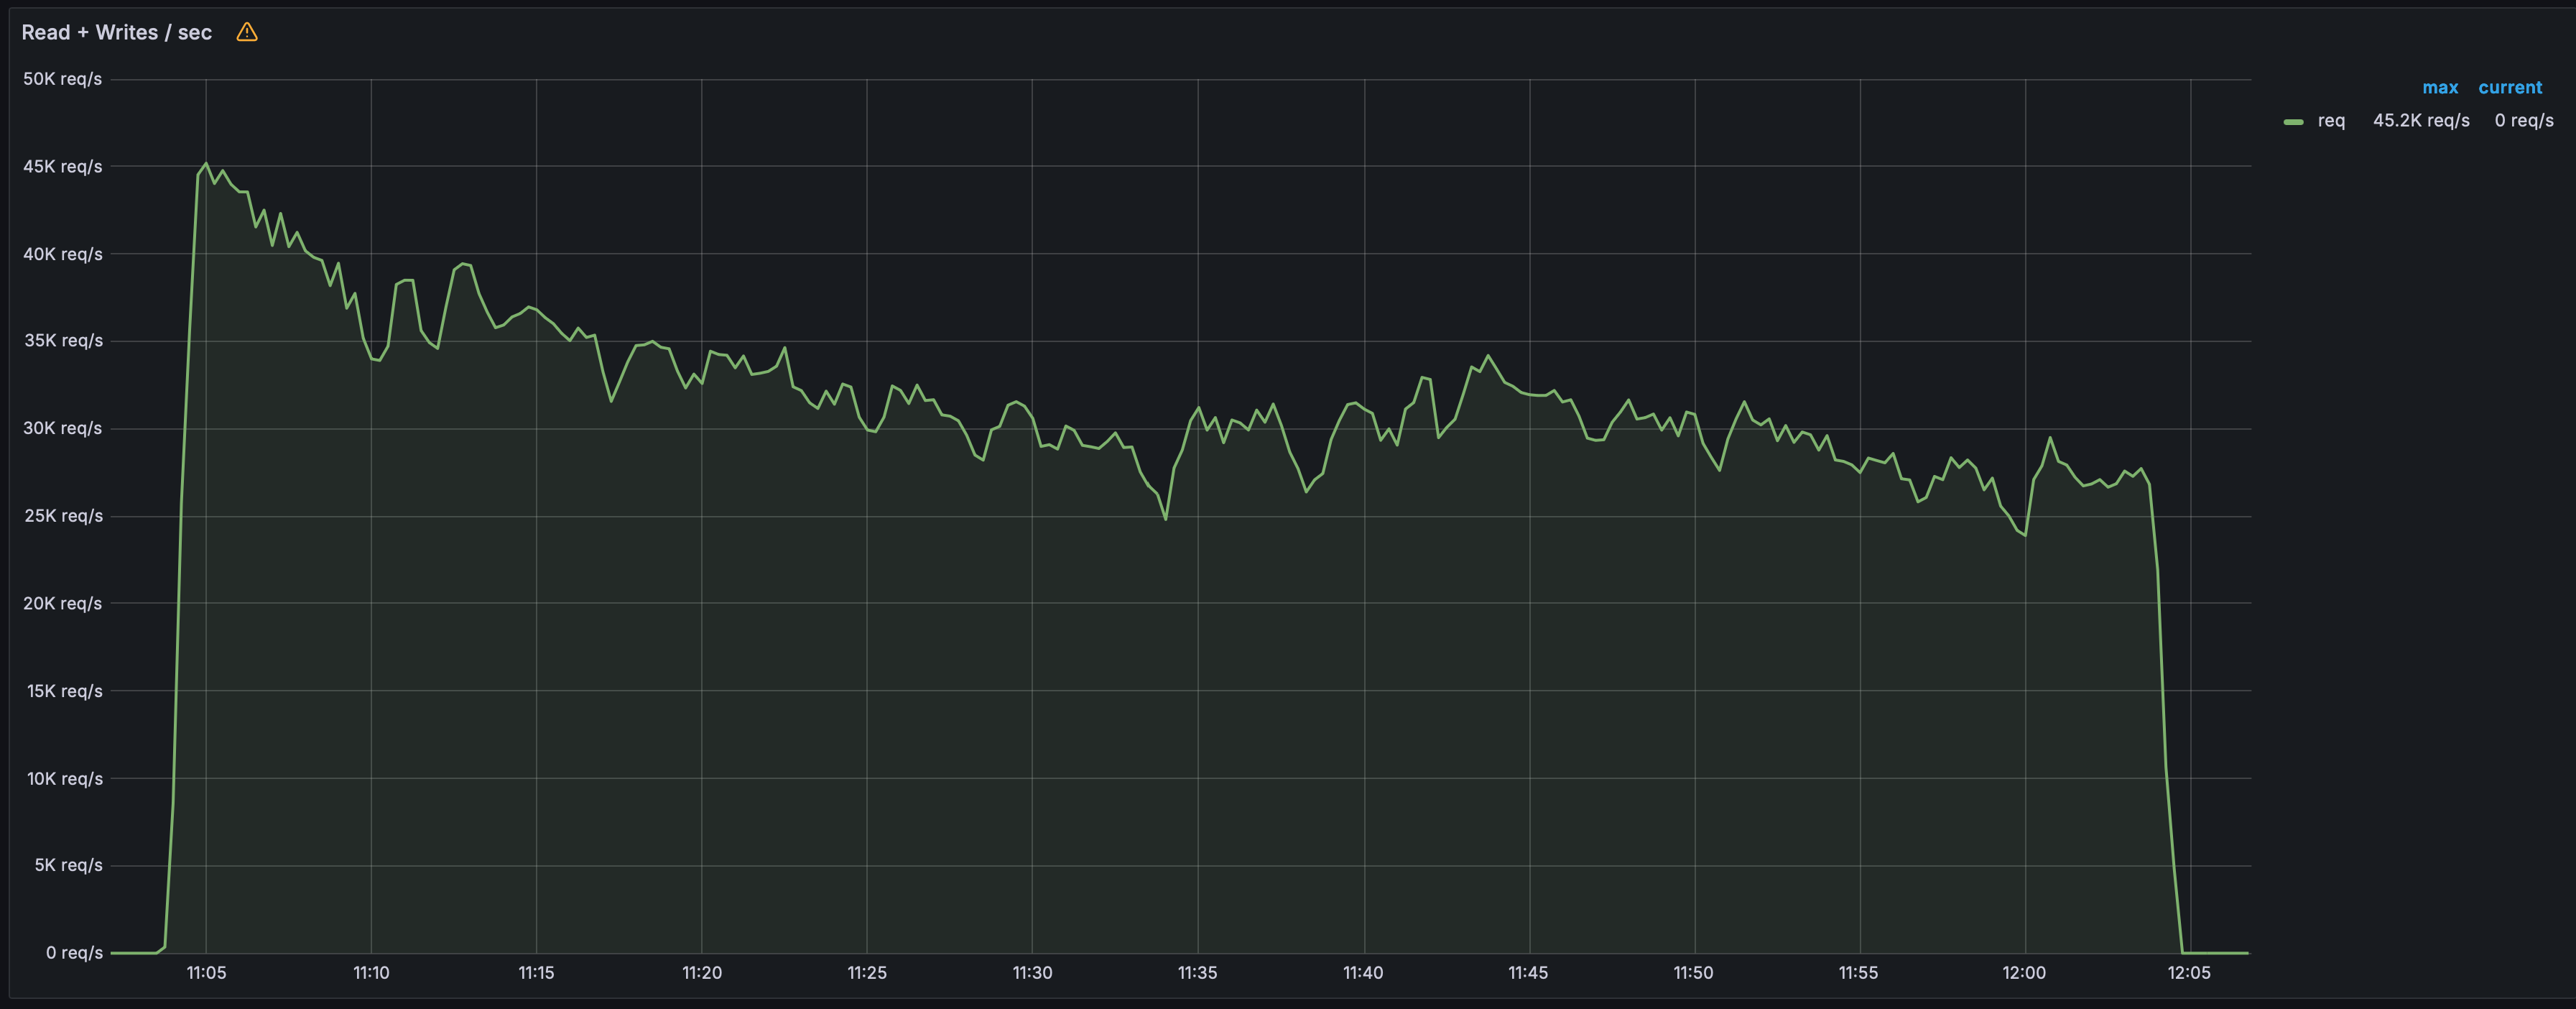The image size is (2576, 1009).
Task: Click the 11:45 time axis label
Action: pyautogui.click(x=1528, y=973)
